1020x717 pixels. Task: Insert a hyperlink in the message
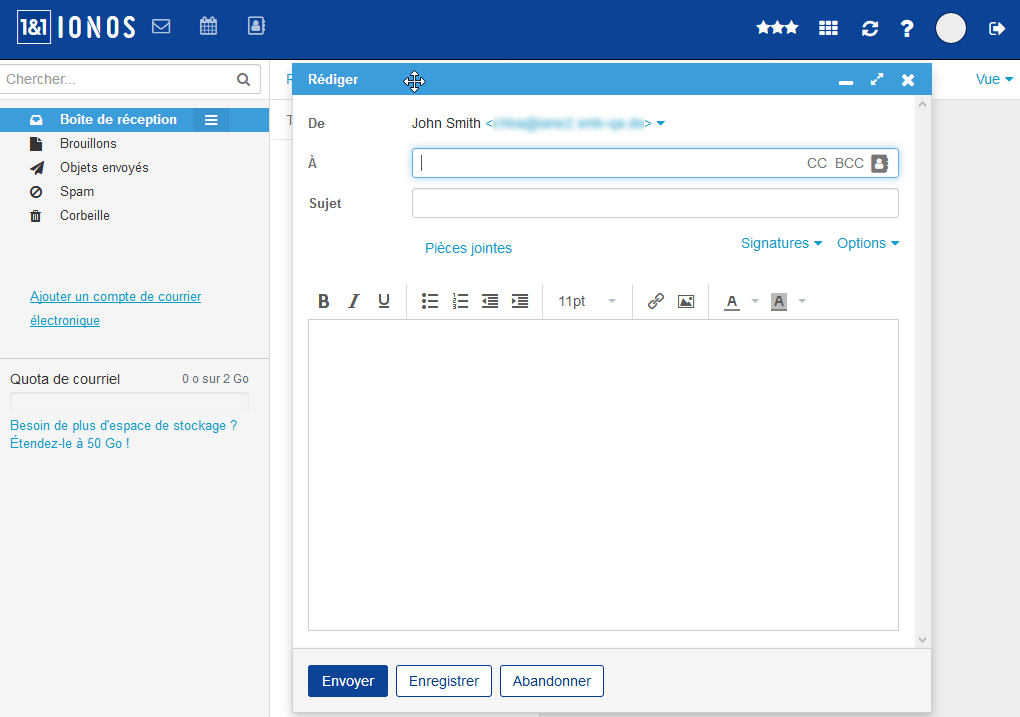pyautogui.click(x=656, y=301)
